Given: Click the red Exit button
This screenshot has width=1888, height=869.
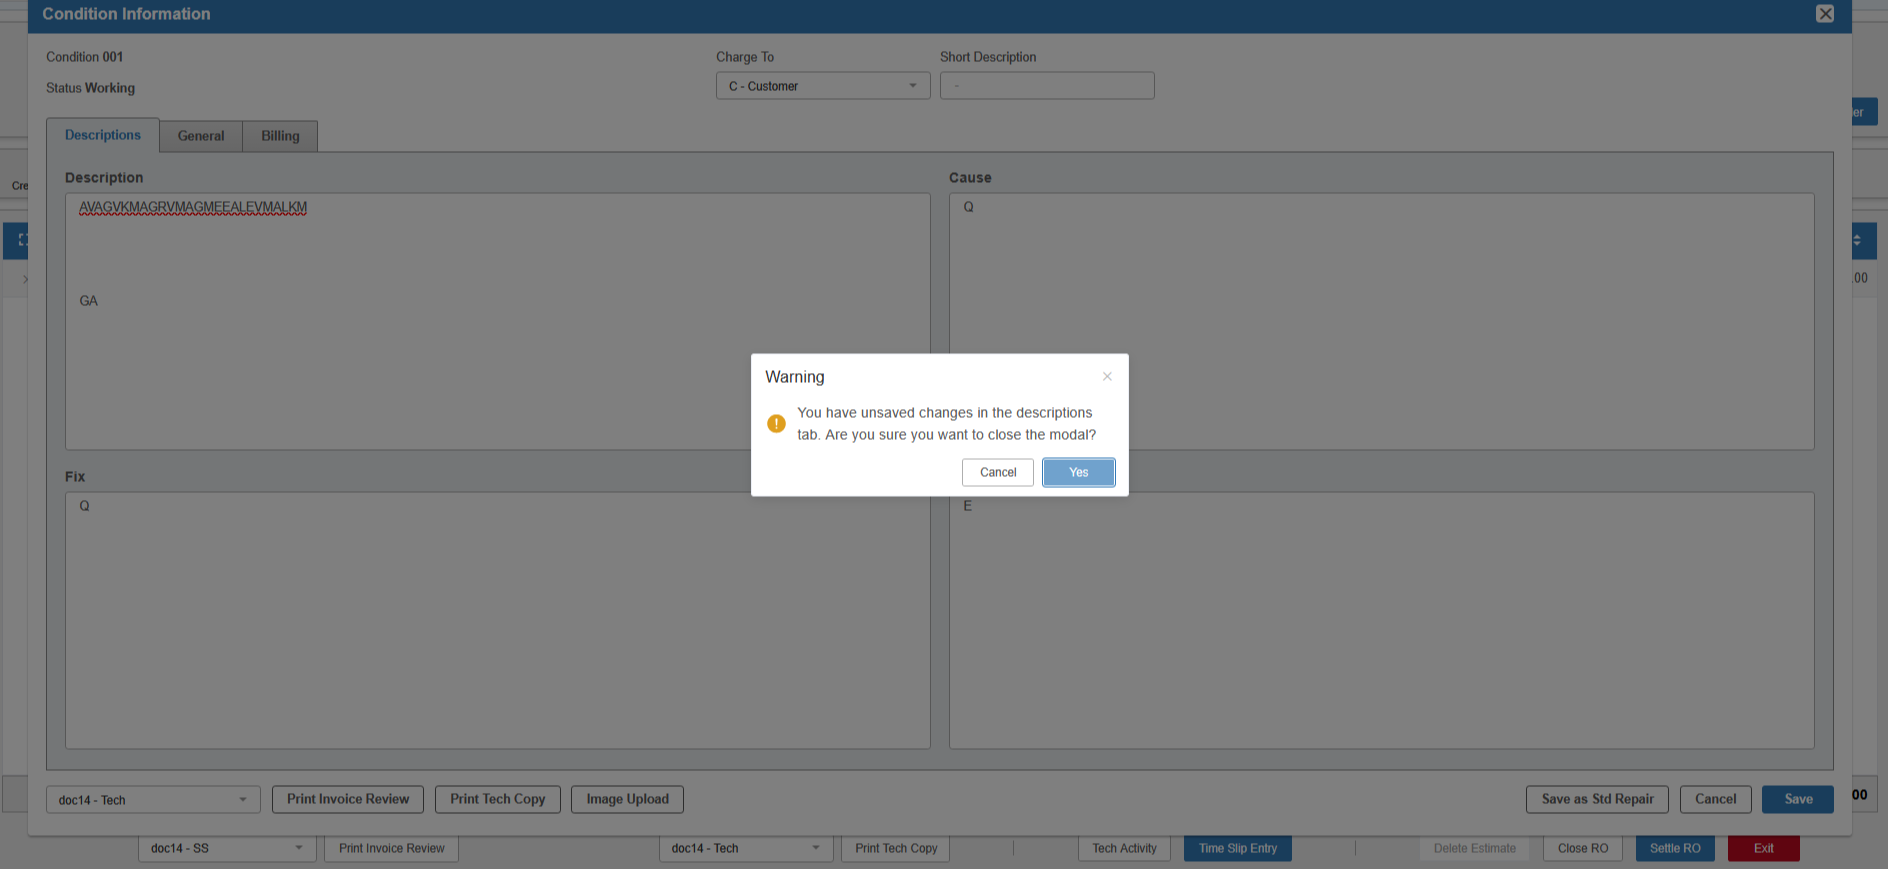Looking at the screenshot, I should pyautogui.click(x=1763, y=848).
